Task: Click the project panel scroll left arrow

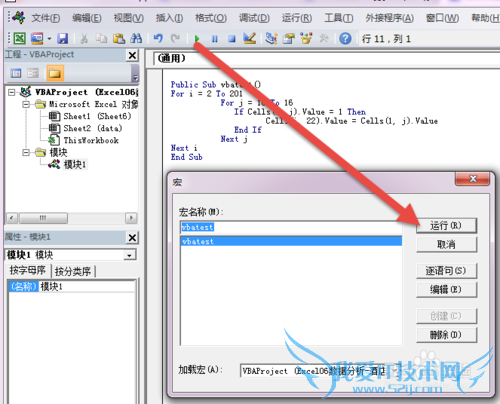Action: point(12,218)
